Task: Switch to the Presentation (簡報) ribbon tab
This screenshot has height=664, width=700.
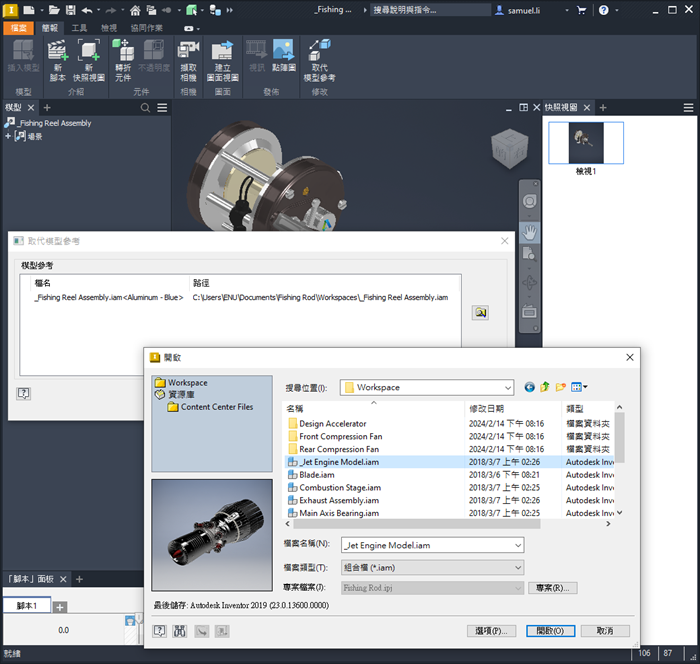Action: [x=50, y=28]
